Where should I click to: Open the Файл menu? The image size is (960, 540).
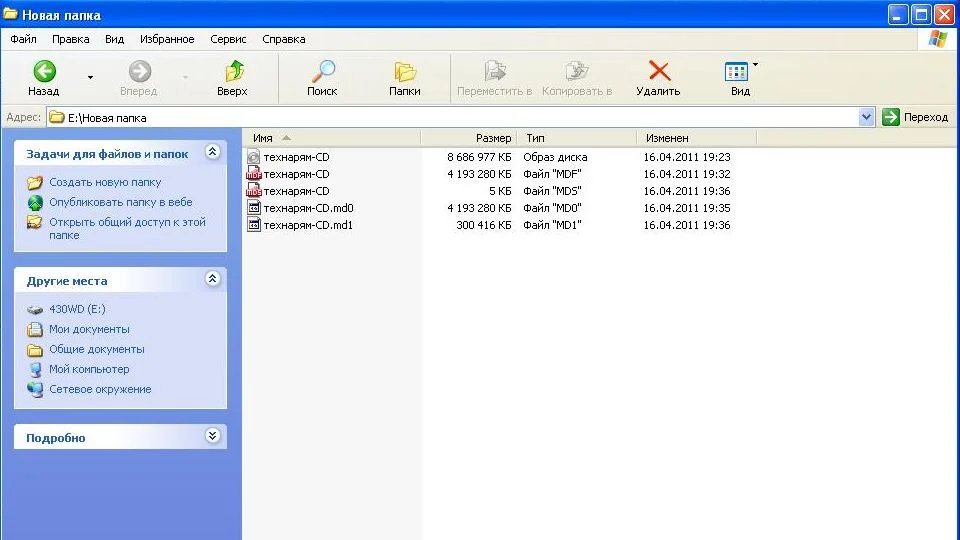coord(23,39)
